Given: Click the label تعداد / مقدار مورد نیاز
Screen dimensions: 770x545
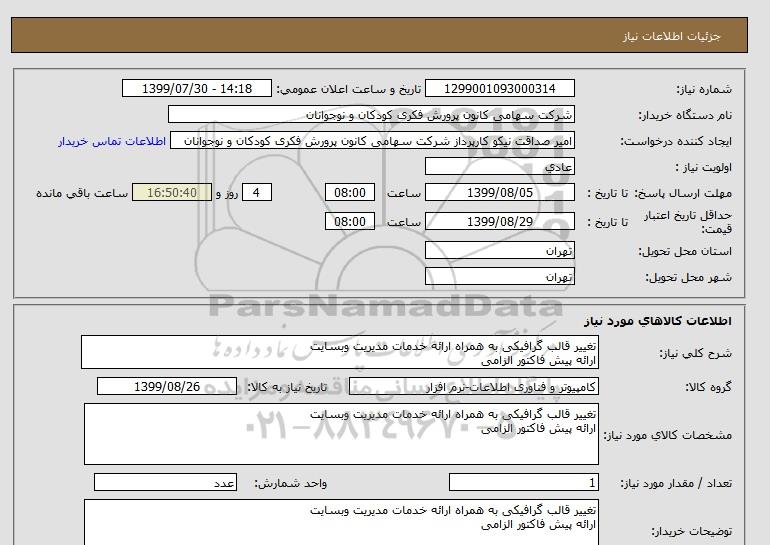Looking at the screenshot, I should (676, 483).
